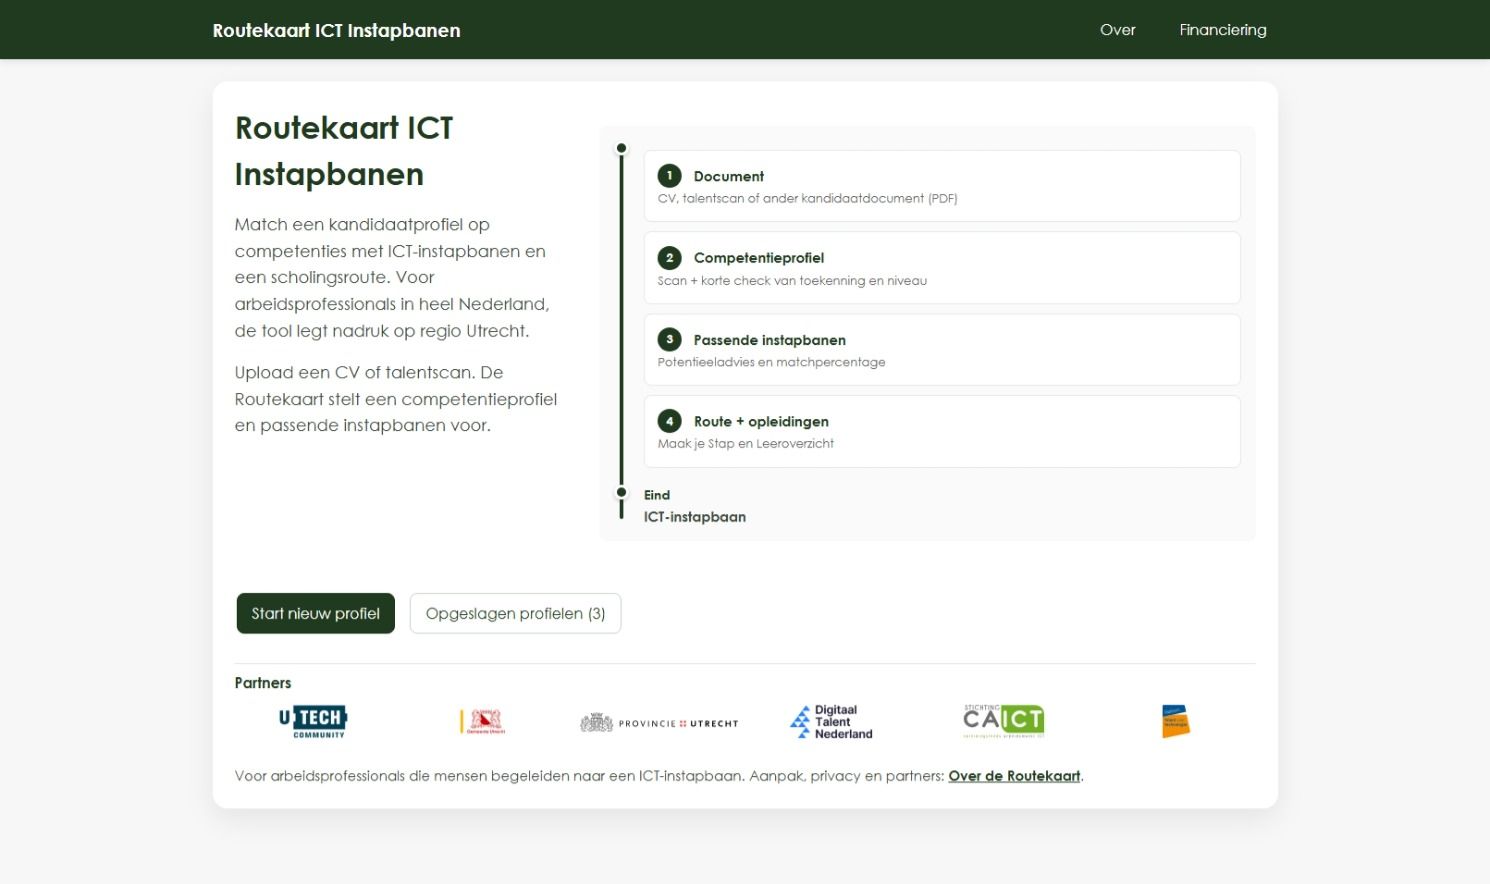Click 'CV, talentscan of ander kandidaatdocument (PDF)' text
1490x884 pixels.
coord(807,199)
